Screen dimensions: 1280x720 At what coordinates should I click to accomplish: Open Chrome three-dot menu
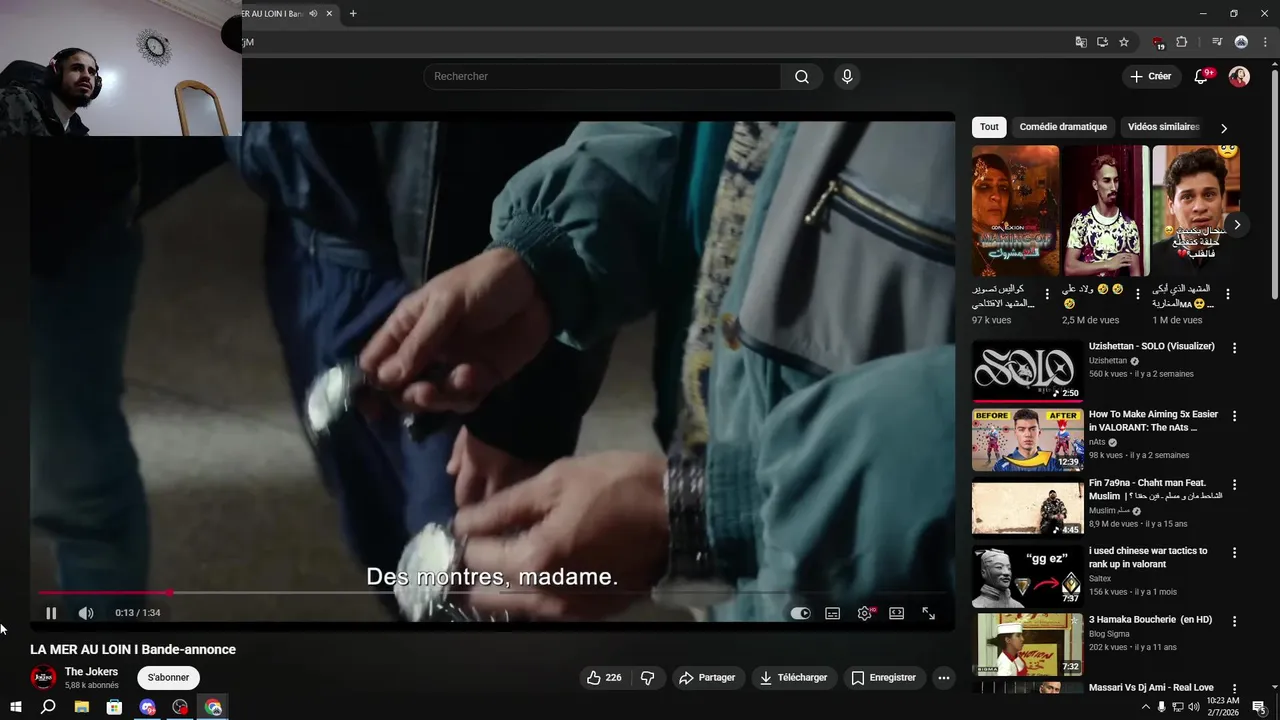click(x=1263, y=42)
